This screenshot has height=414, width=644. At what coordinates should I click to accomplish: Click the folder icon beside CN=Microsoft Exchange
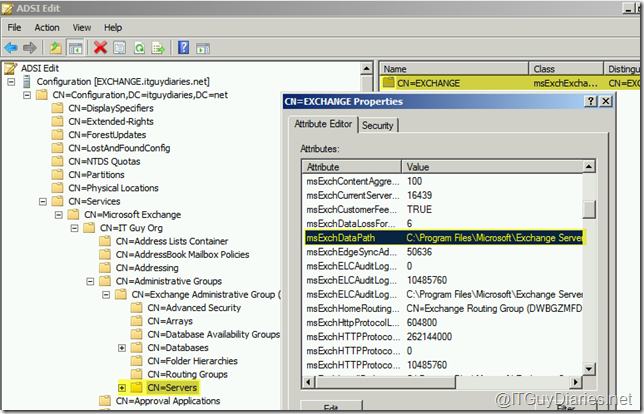73,214
